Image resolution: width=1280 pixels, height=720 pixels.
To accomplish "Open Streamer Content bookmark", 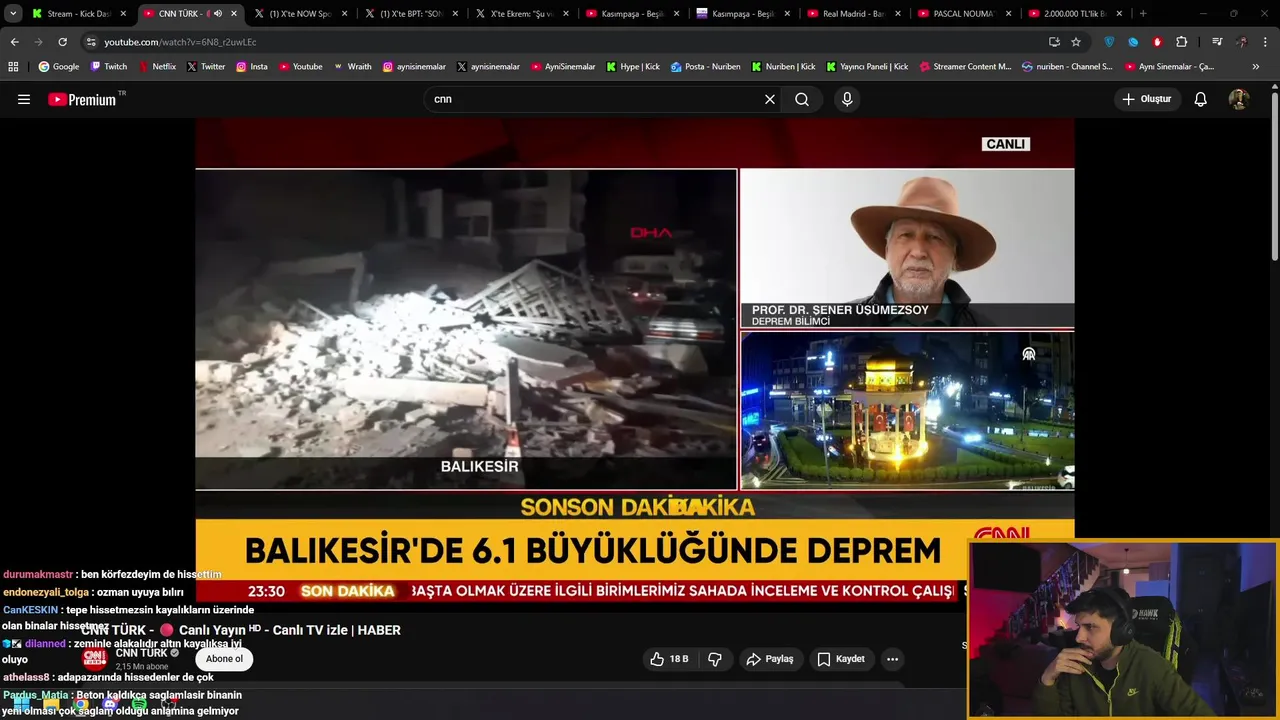I will [x=965, y=66].
